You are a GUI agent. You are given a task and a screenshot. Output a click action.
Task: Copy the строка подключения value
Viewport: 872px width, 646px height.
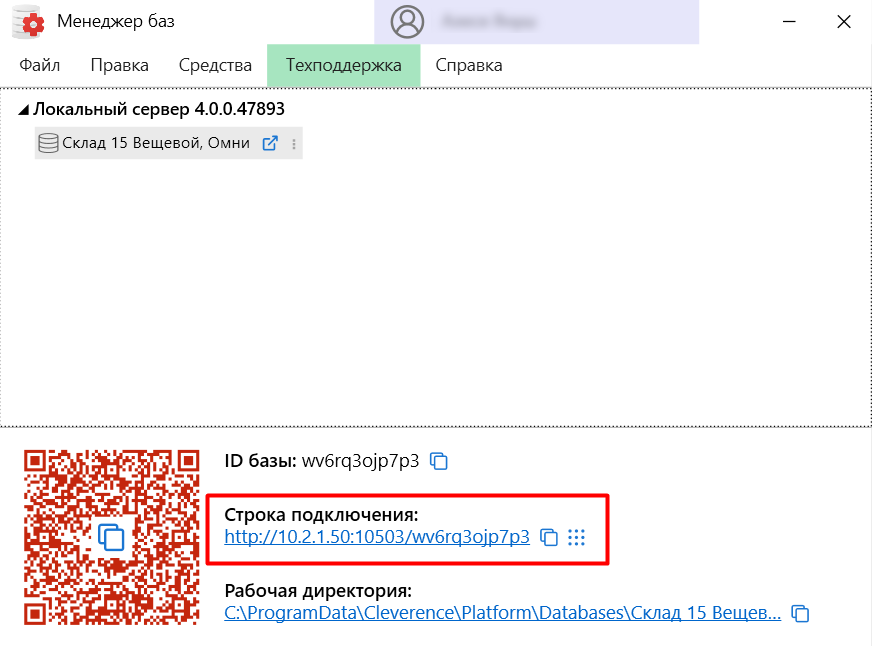point(548,537)
